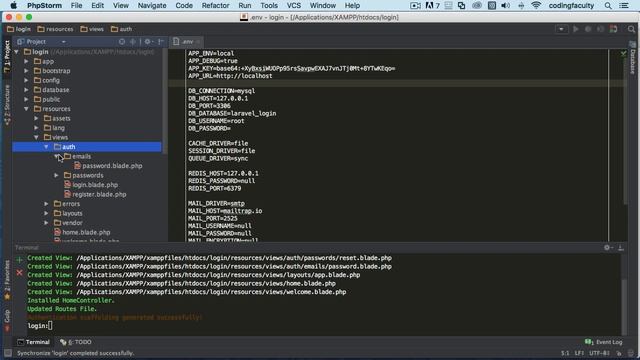
Task: Collapse the login root folder
Action: tap(16, 52)
